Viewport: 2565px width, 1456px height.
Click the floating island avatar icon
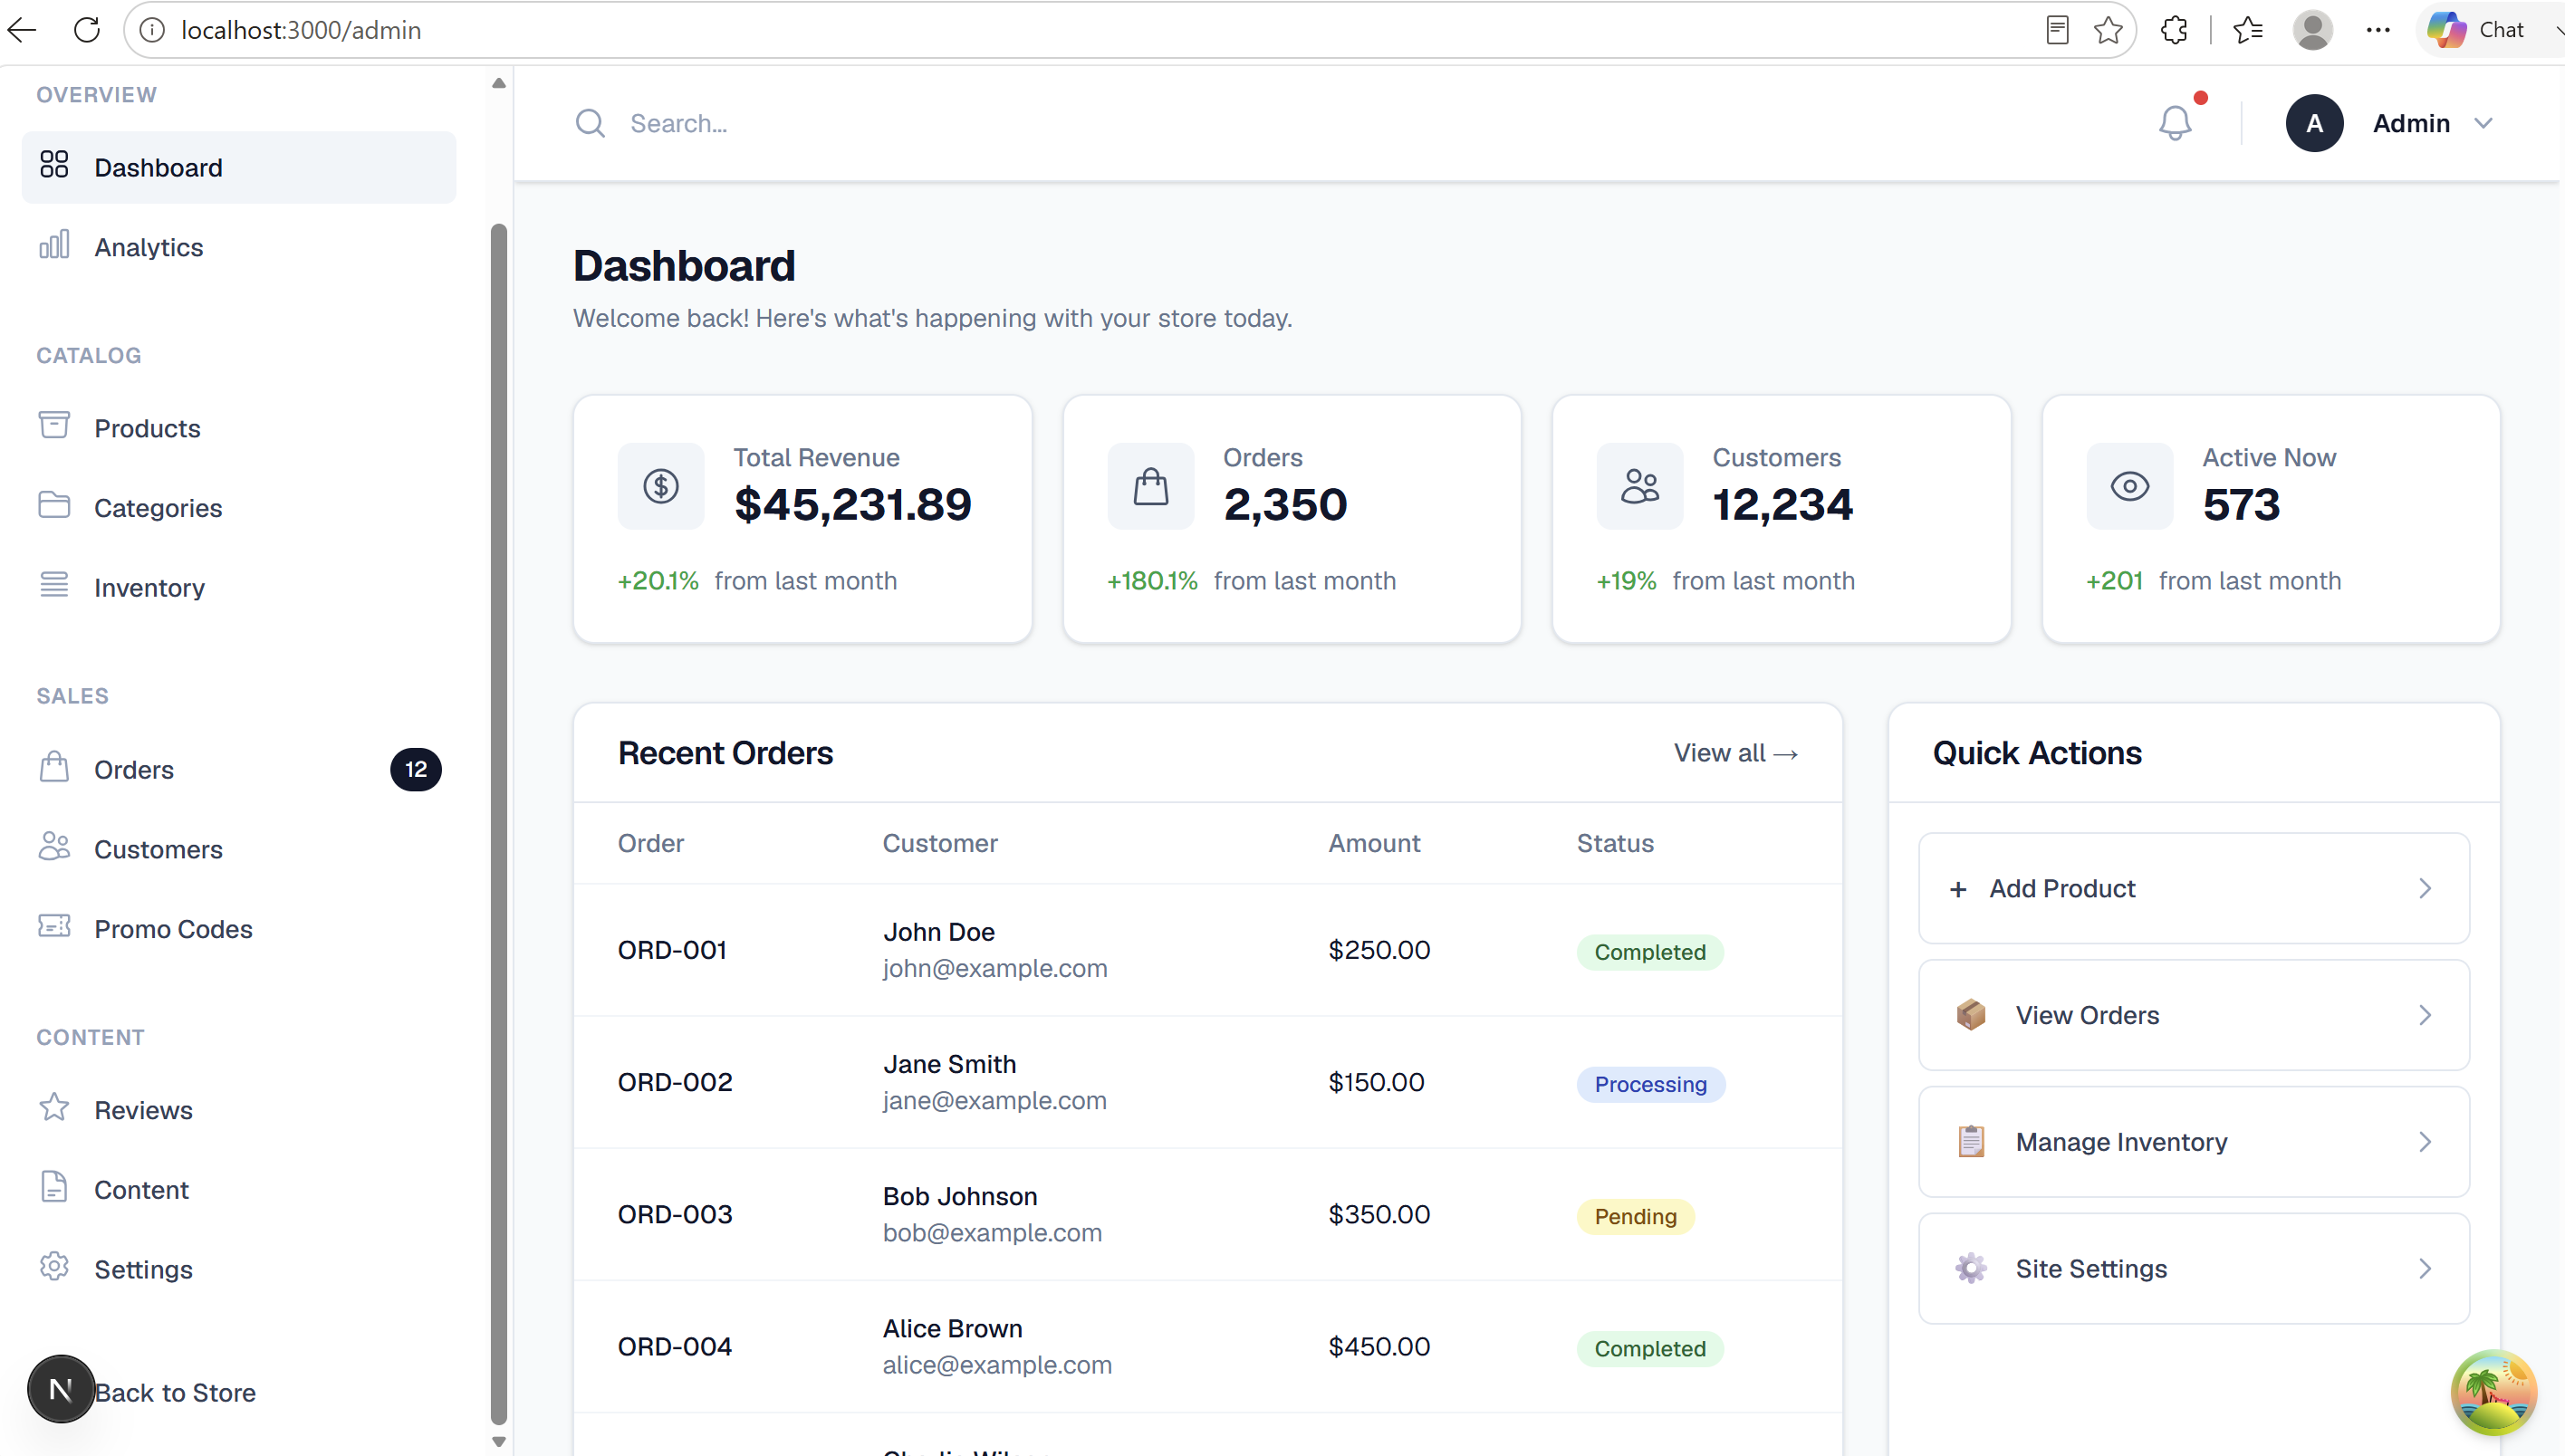(2494, 1393)
